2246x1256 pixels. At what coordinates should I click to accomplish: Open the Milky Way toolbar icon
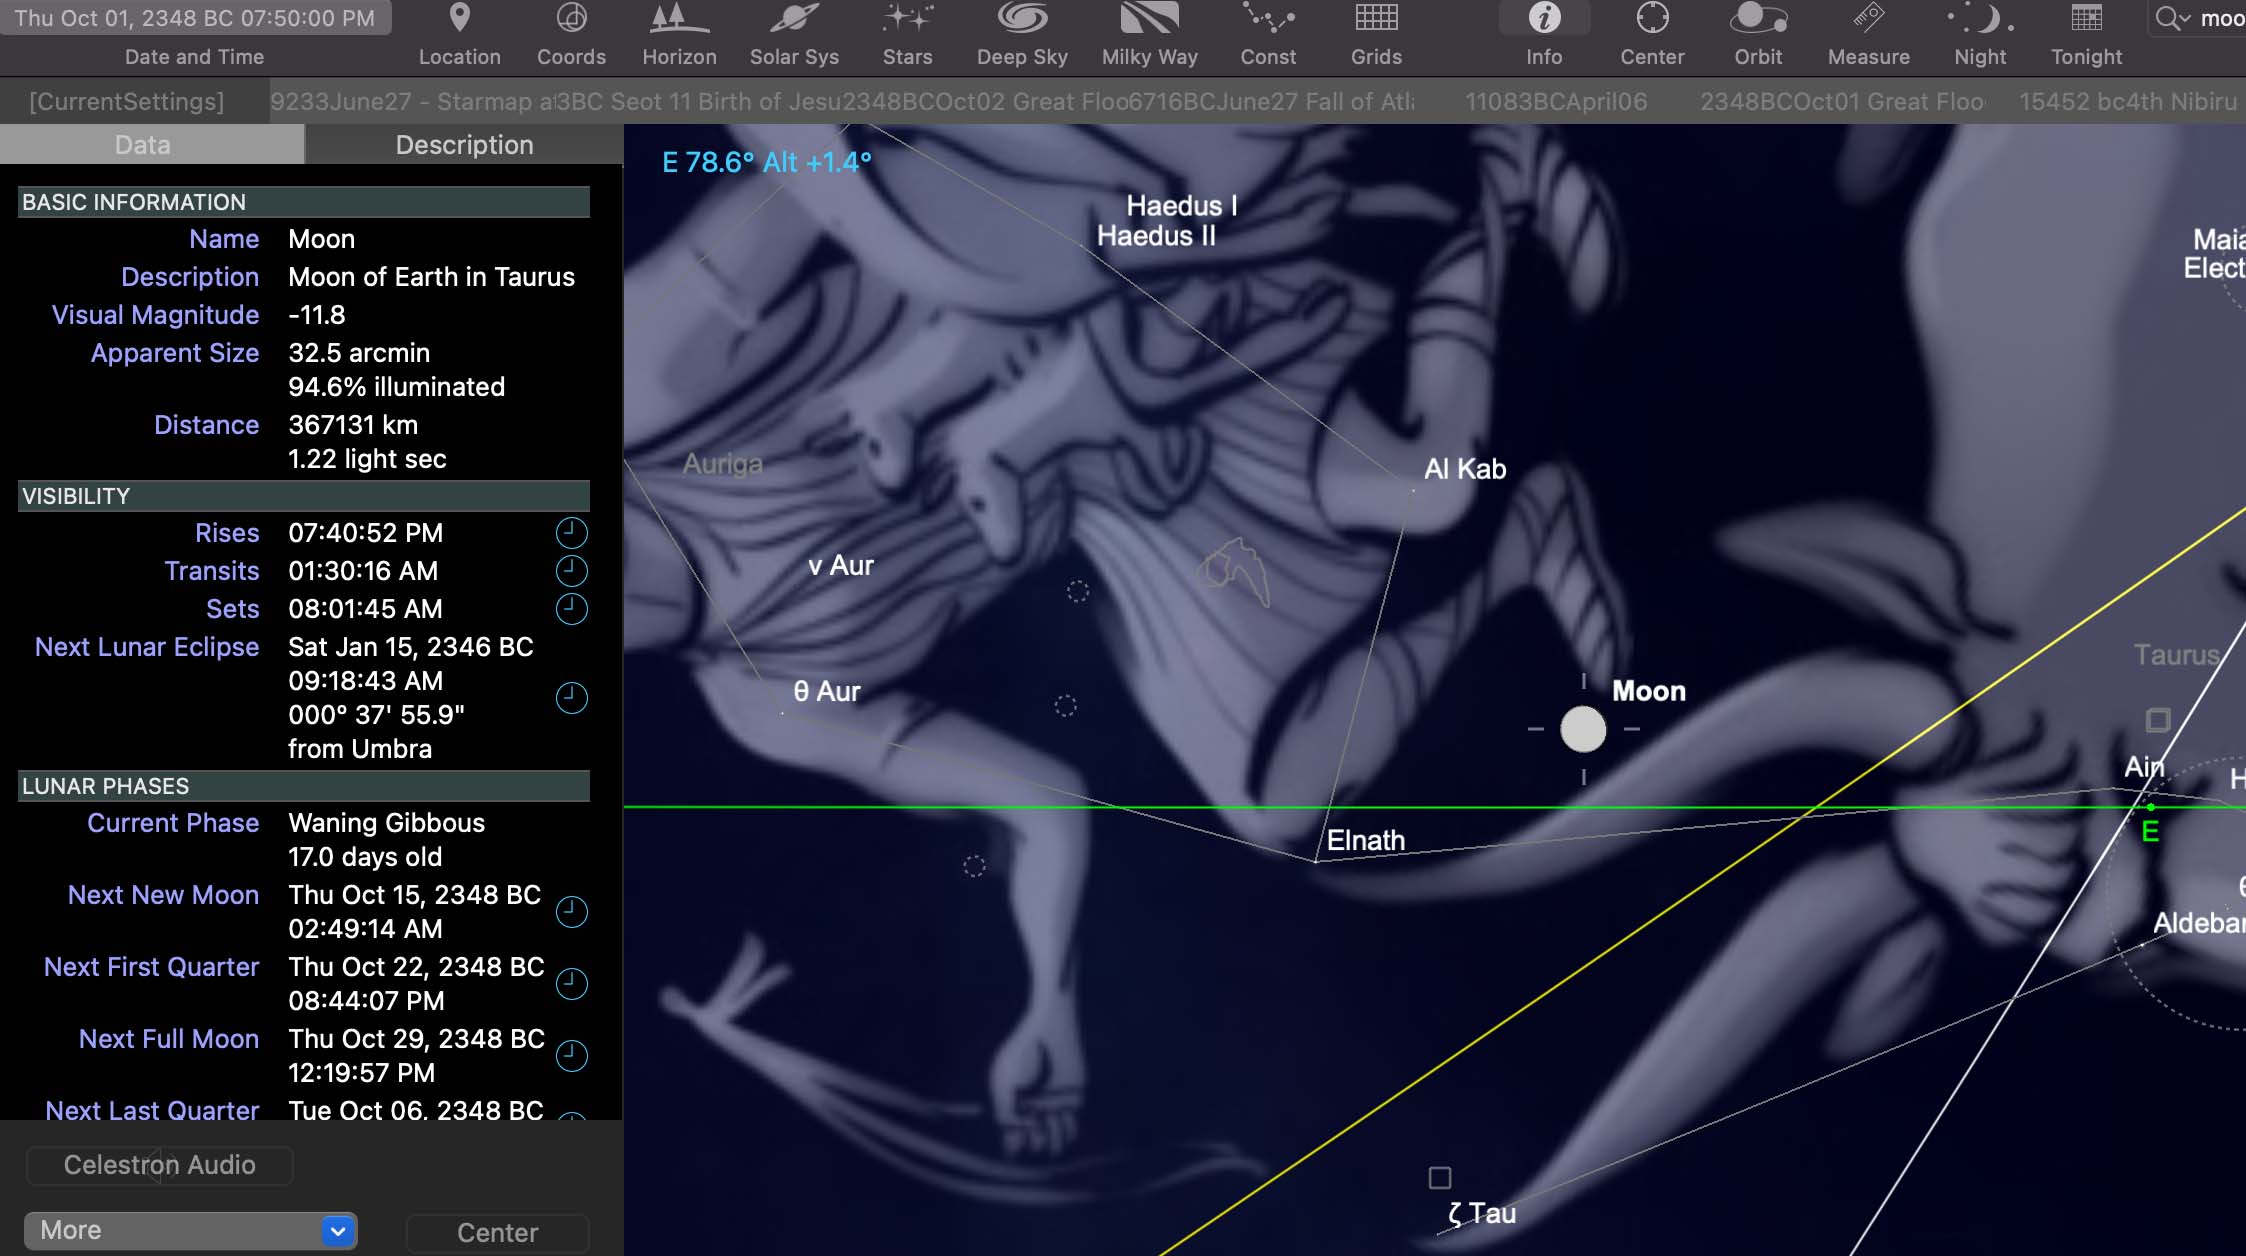coord(1149,18)
